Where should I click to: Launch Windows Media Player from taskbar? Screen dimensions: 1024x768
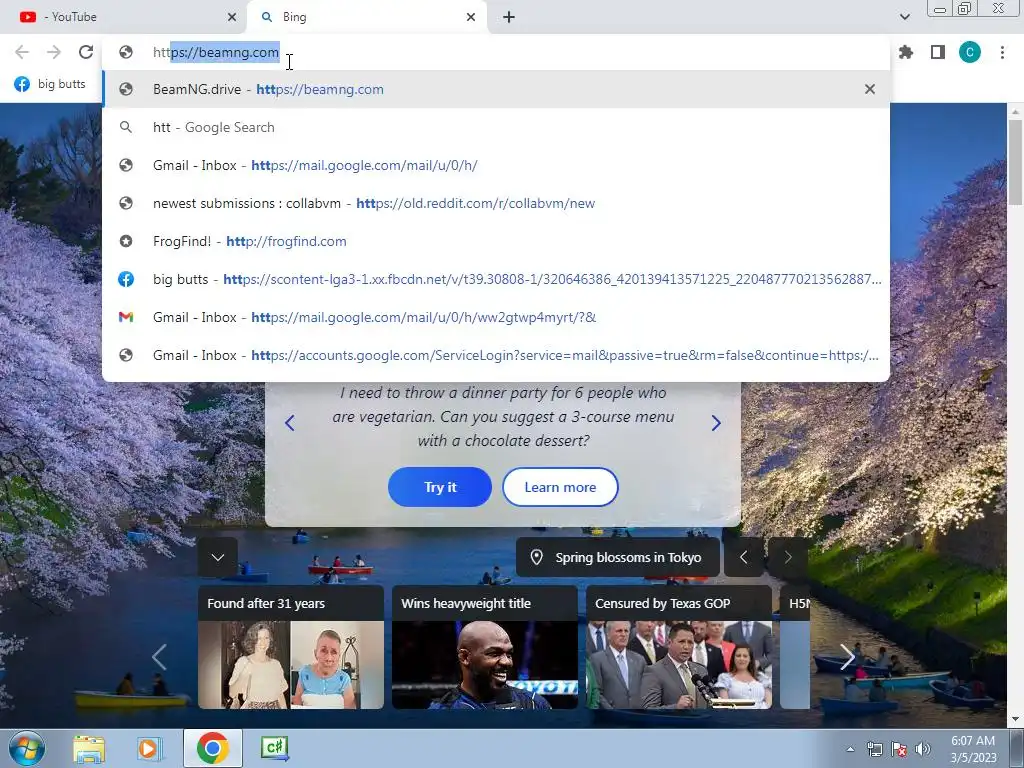coord(149,748)
